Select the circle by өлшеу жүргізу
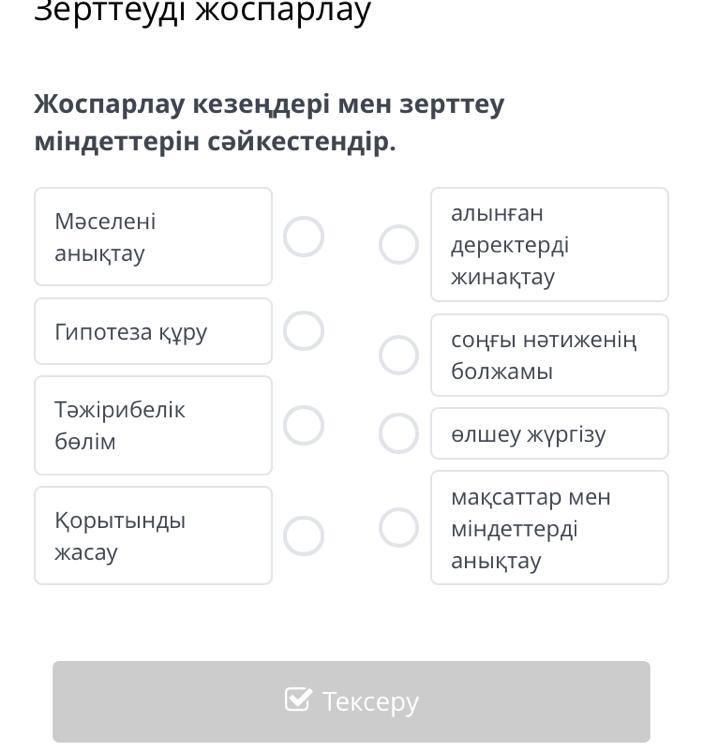 pos(398,433)
